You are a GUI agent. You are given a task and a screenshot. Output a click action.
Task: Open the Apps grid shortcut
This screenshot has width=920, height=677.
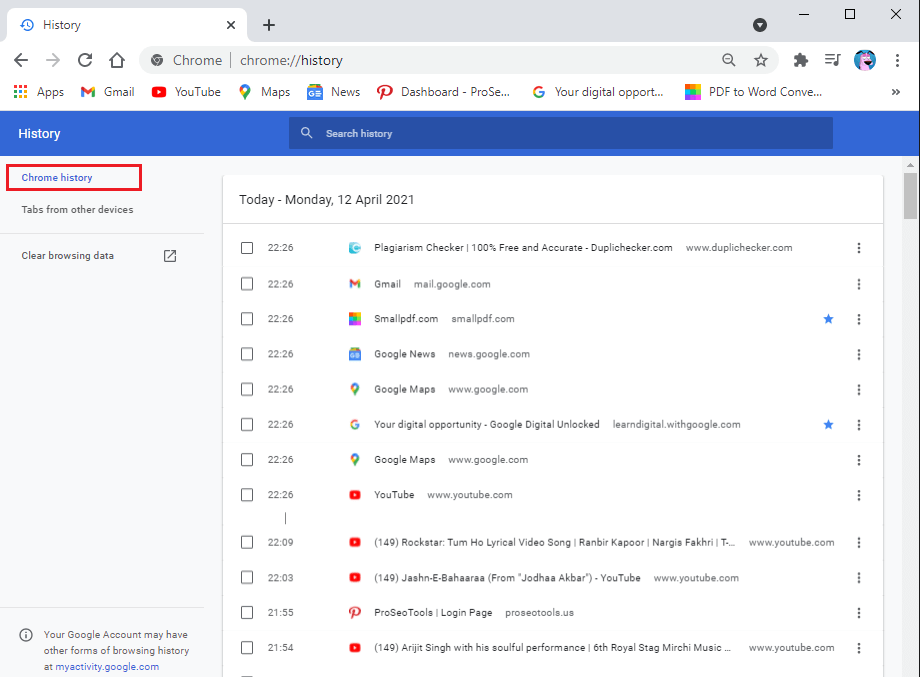click(19, 91)
